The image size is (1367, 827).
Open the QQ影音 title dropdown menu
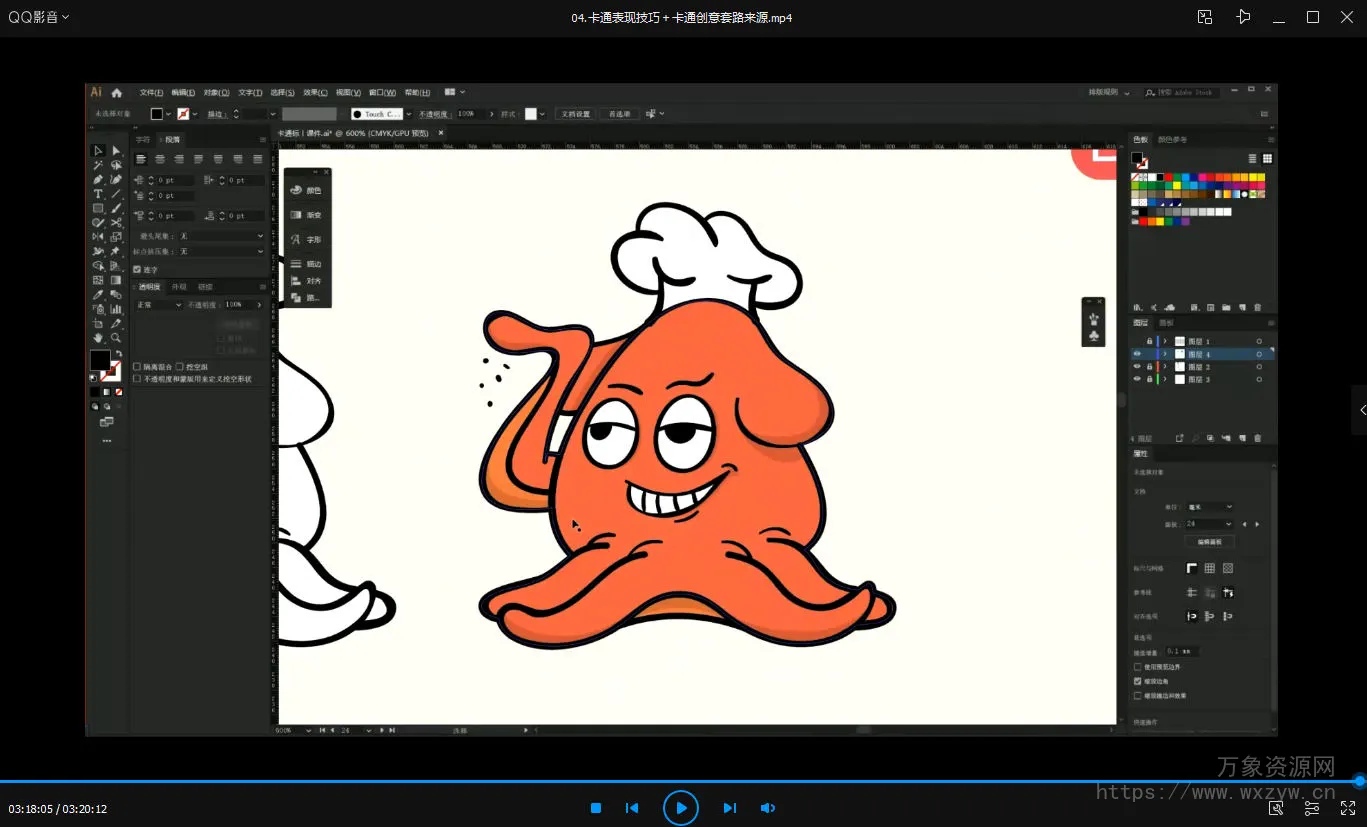38,17
